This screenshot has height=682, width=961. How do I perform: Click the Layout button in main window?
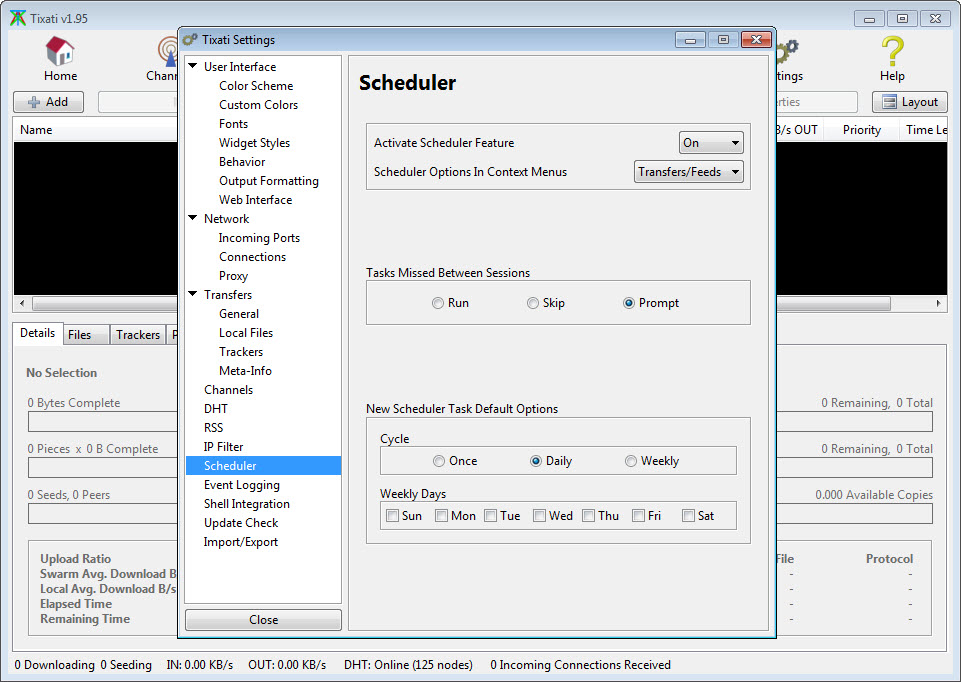[x=910, y=102]
